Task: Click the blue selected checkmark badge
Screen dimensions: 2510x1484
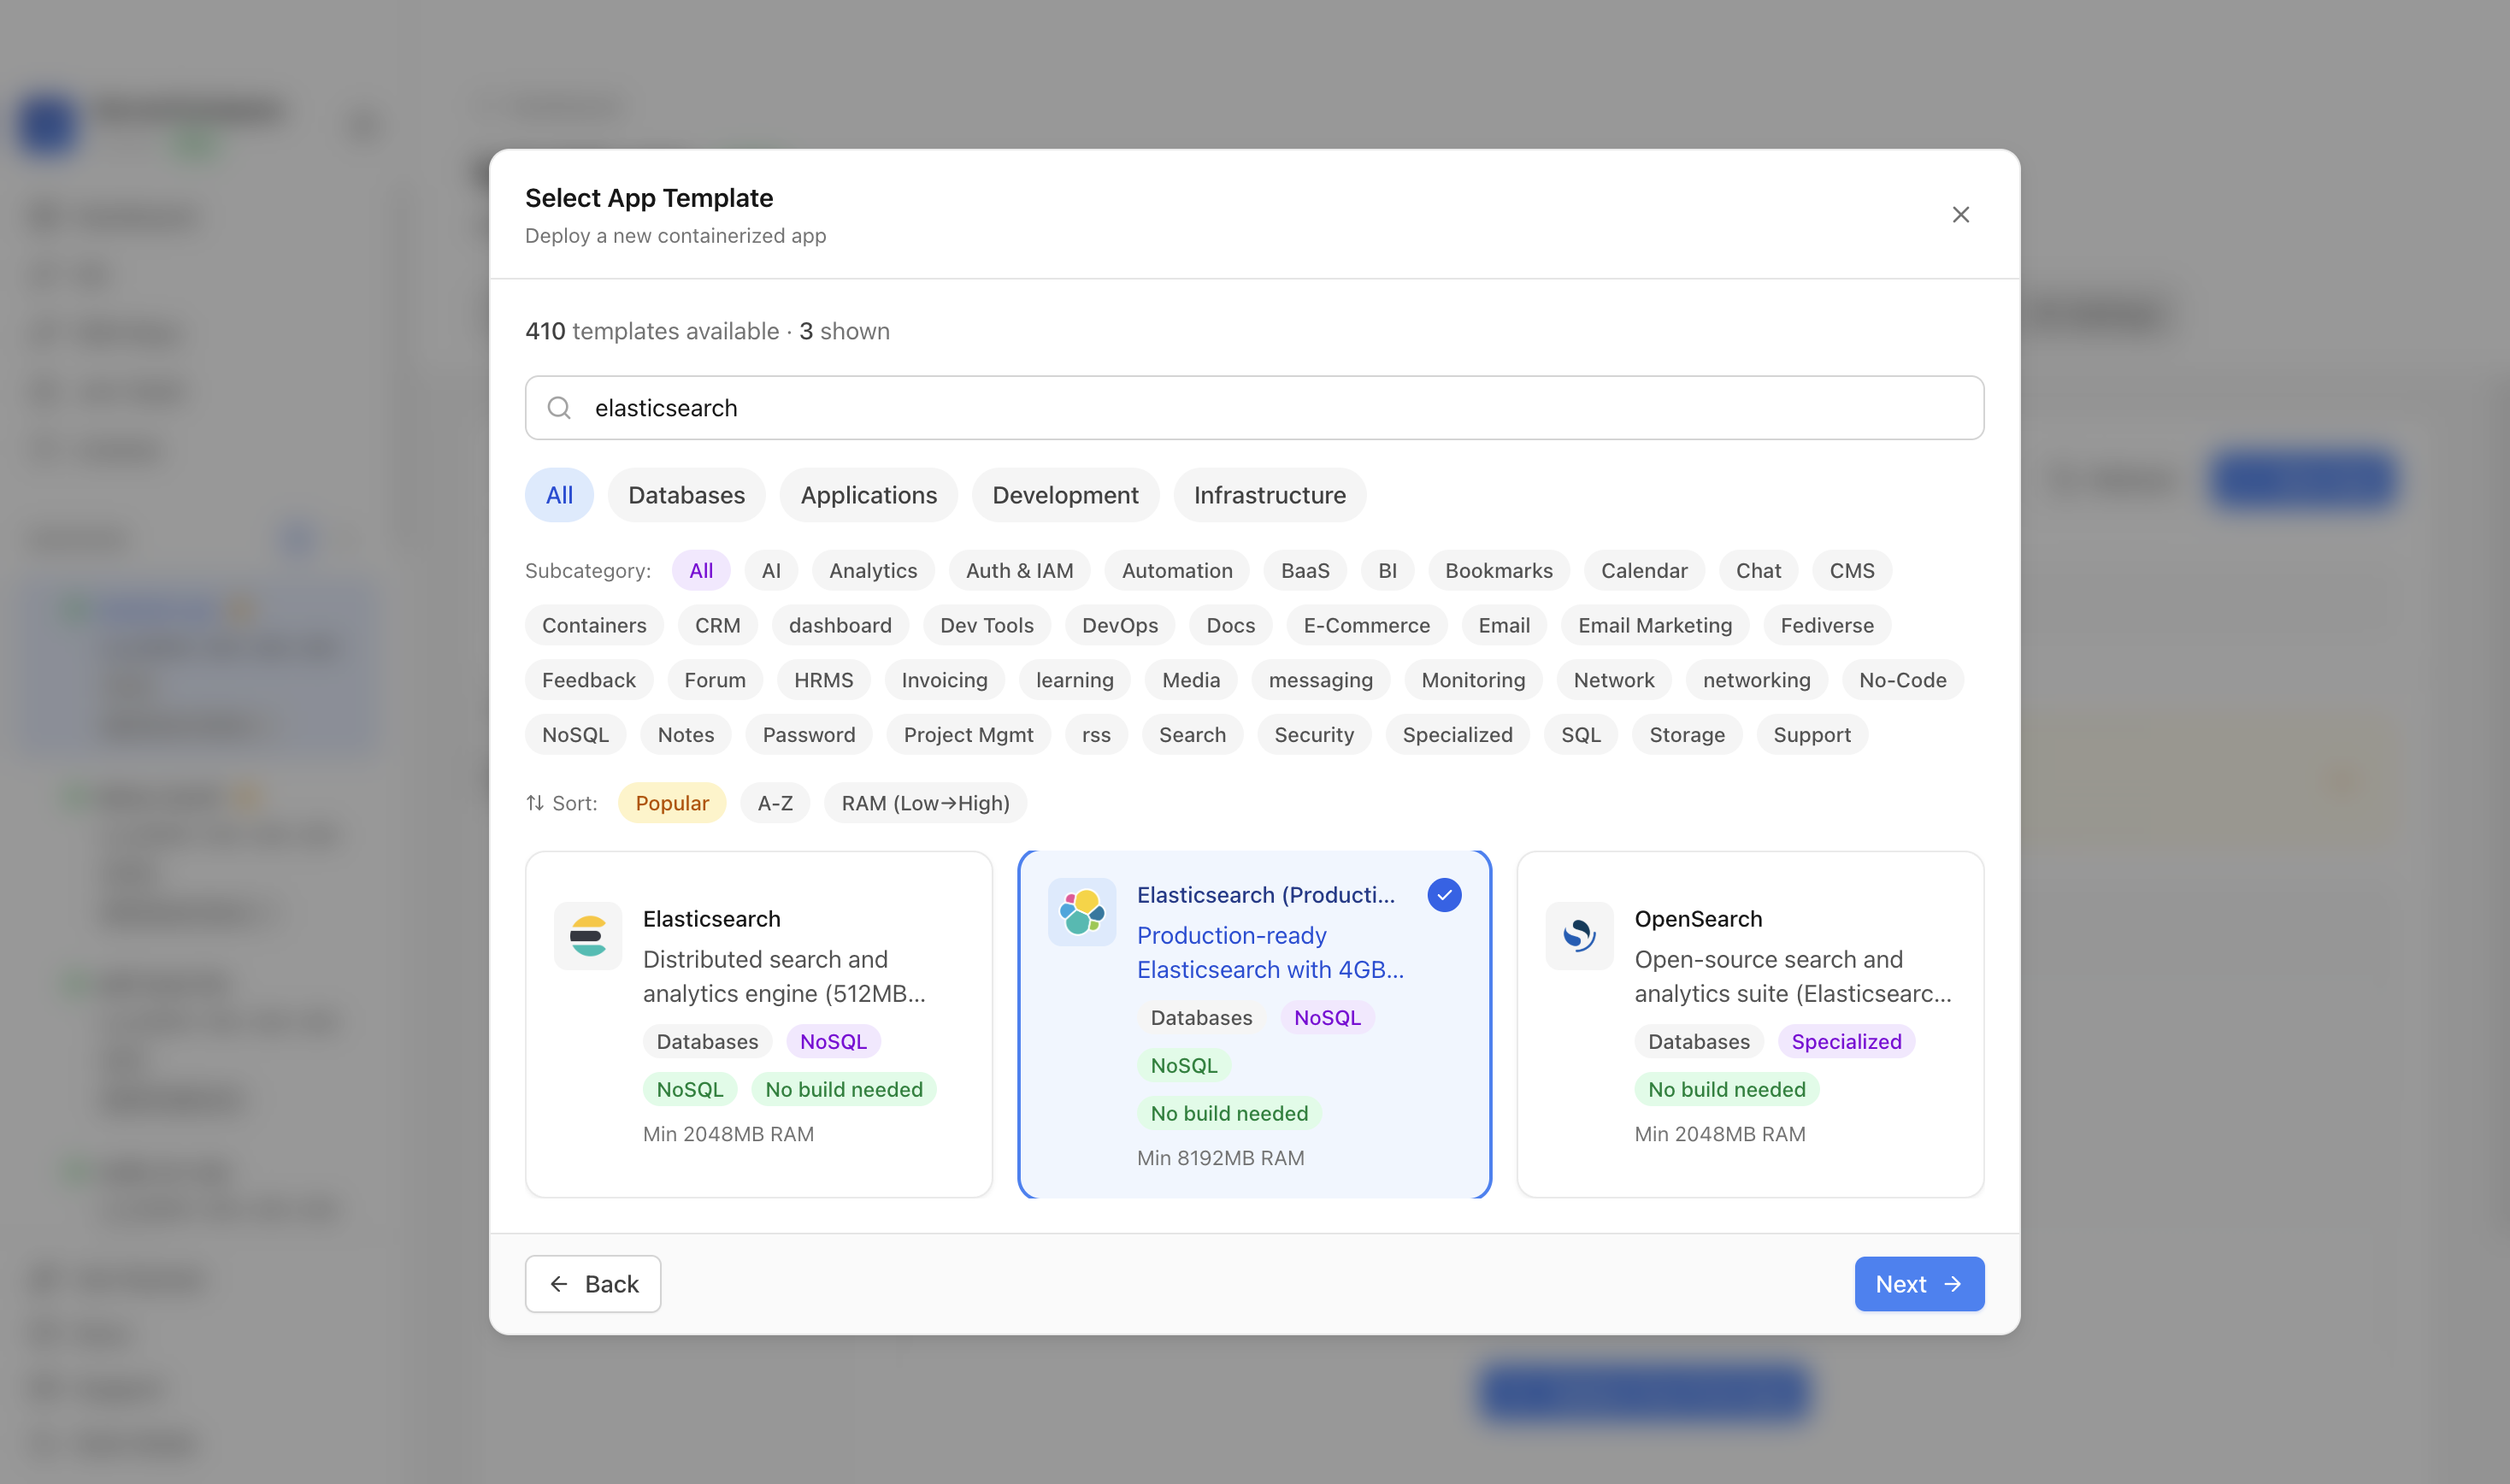Action: click(1444, 895)
